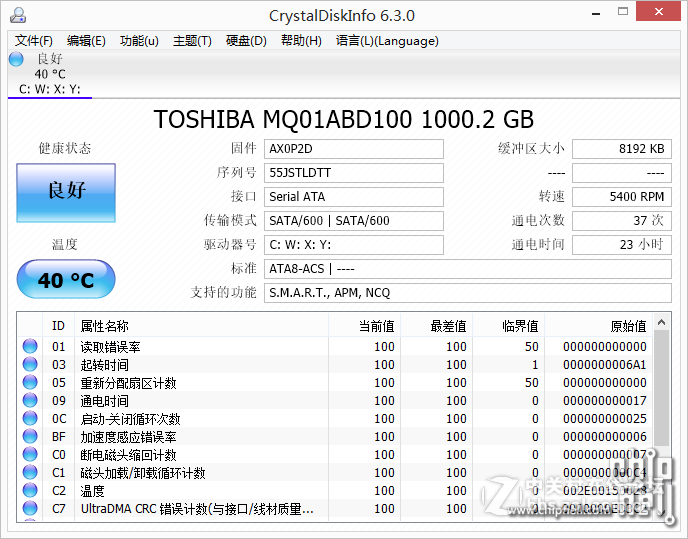Click status orb for row C7 UltraDMA CRC

point(30,508)
